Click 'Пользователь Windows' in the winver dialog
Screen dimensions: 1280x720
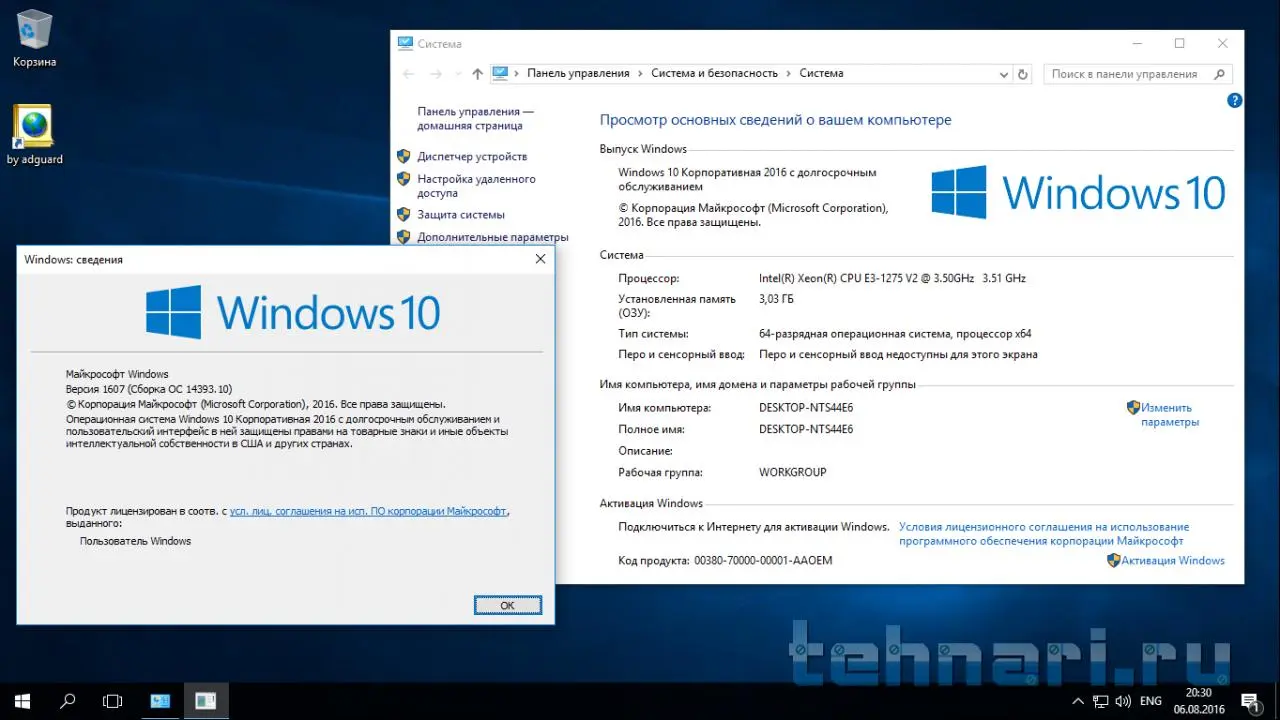135,541
